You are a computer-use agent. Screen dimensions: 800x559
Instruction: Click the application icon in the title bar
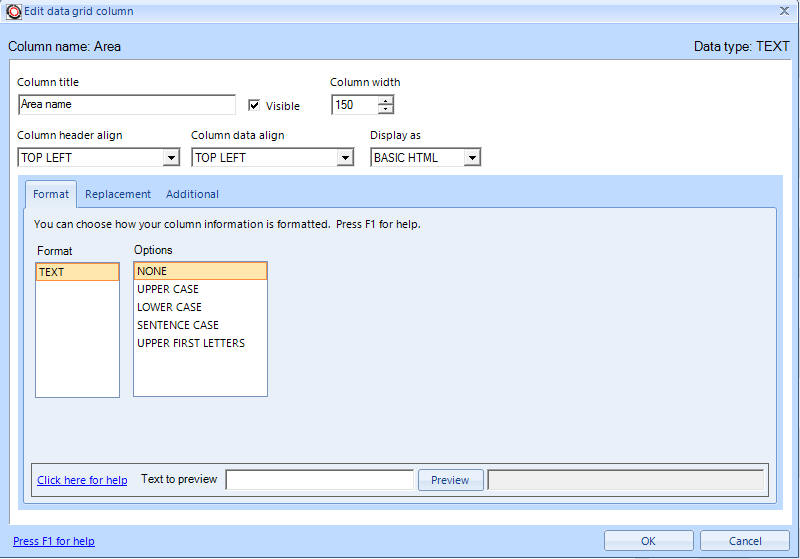14,11
